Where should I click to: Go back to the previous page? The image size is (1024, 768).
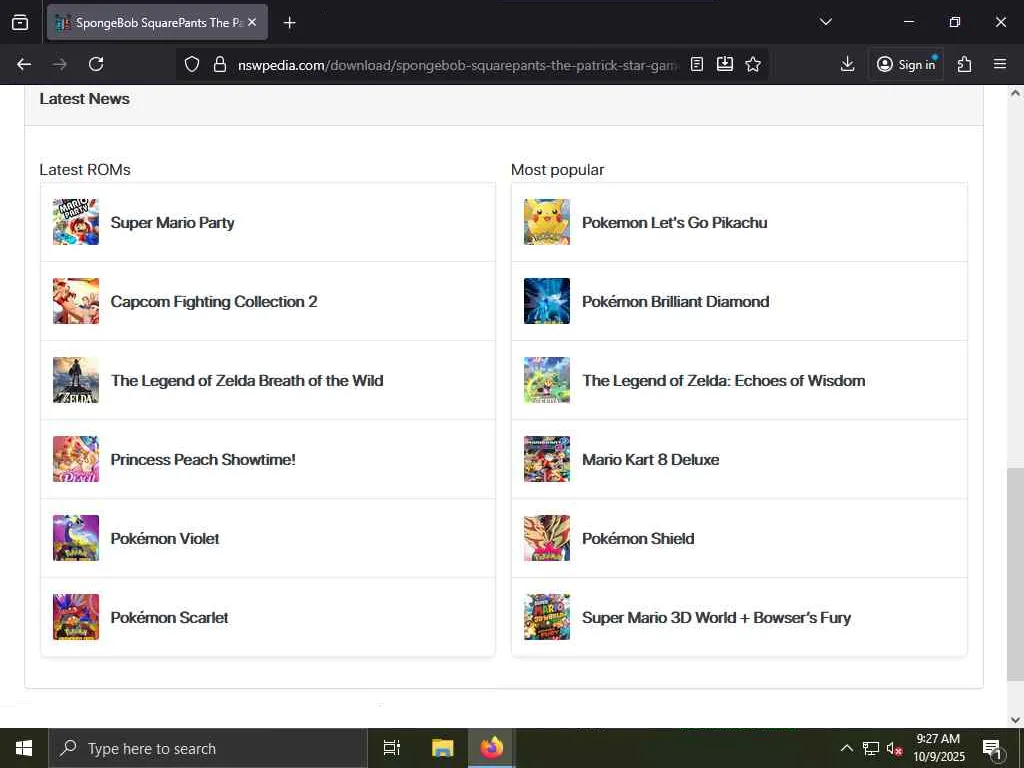(x=24, y=64)
